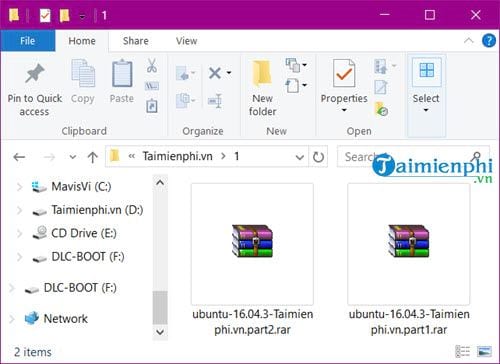Click navigation pane scroll down arrow

pyautogui.click(x=160, y=332)
